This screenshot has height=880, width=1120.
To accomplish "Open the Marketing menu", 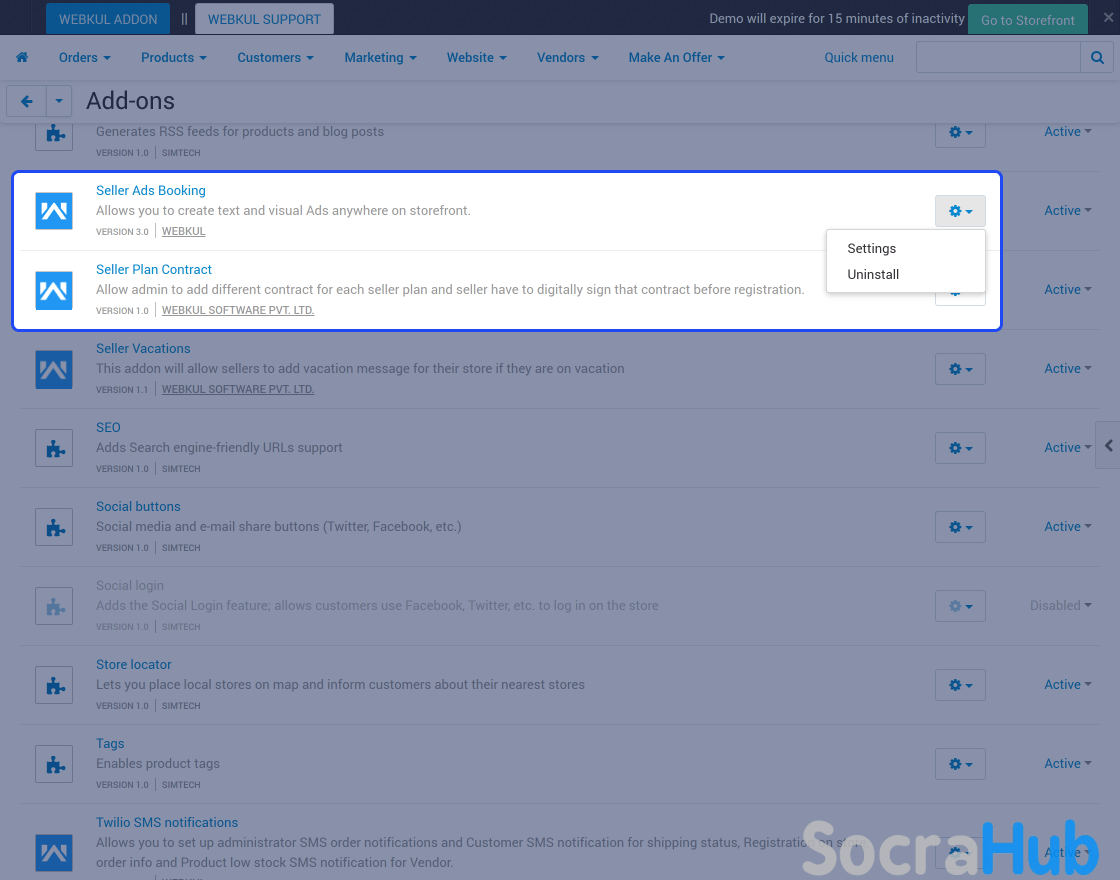I will 380,57.
